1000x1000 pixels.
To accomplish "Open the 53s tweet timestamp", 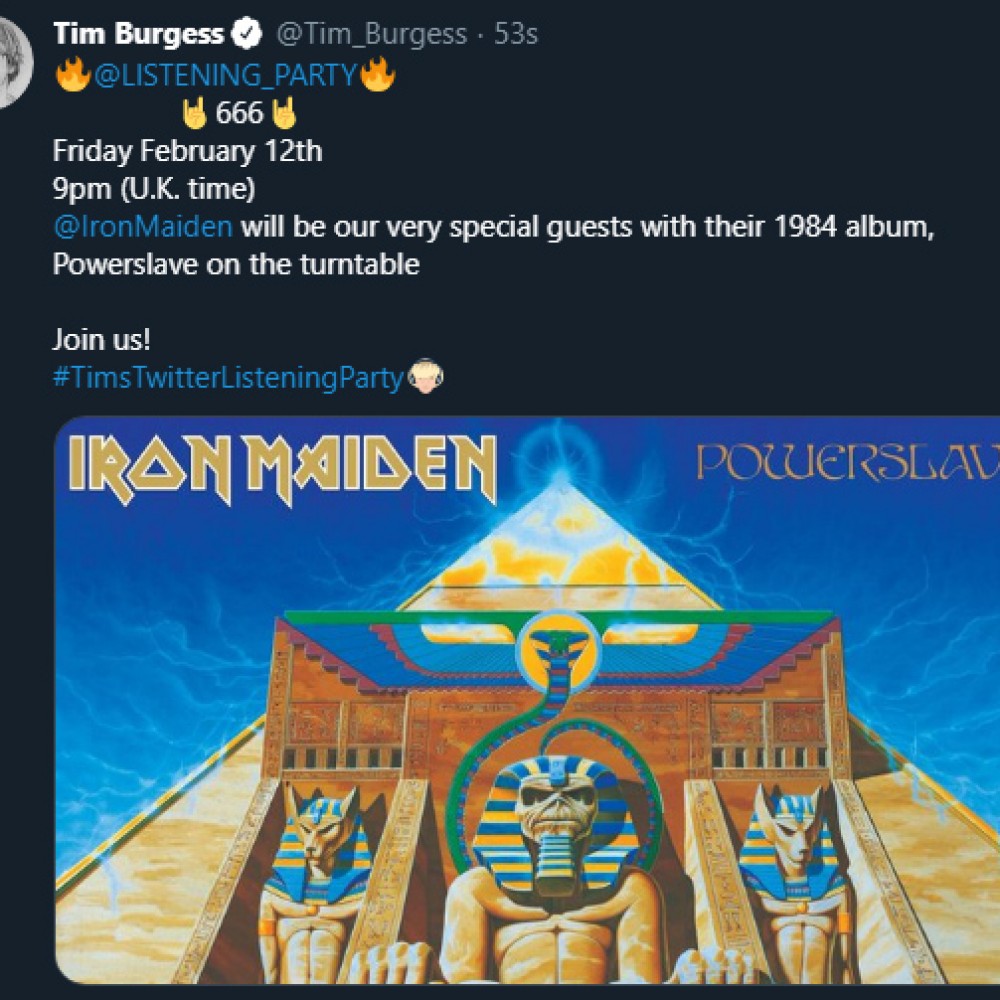I will coord(516,34).
